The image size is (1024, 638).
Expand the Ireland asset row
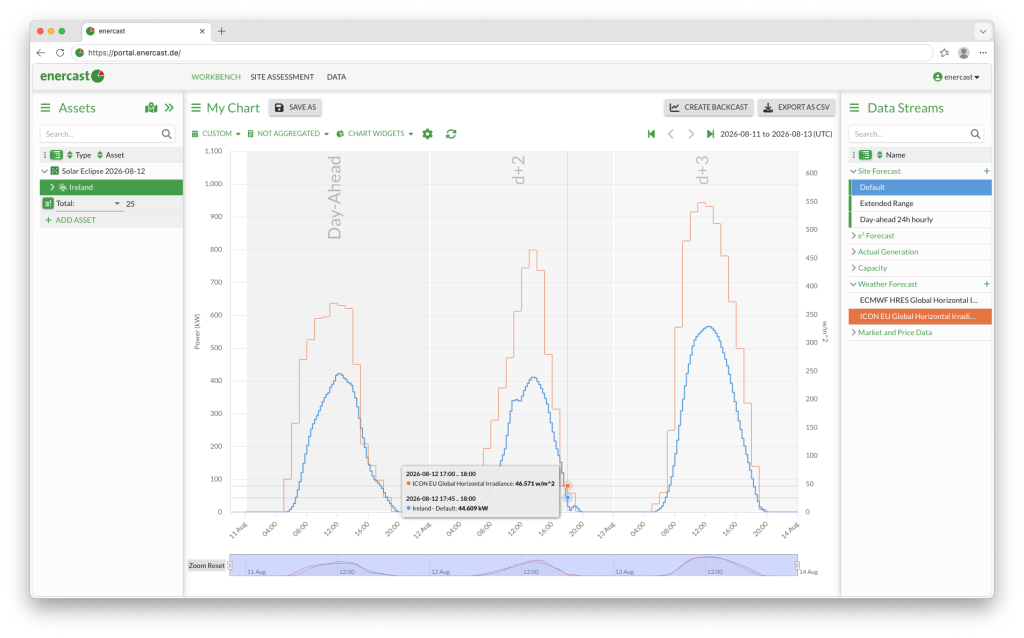point(52,187)
